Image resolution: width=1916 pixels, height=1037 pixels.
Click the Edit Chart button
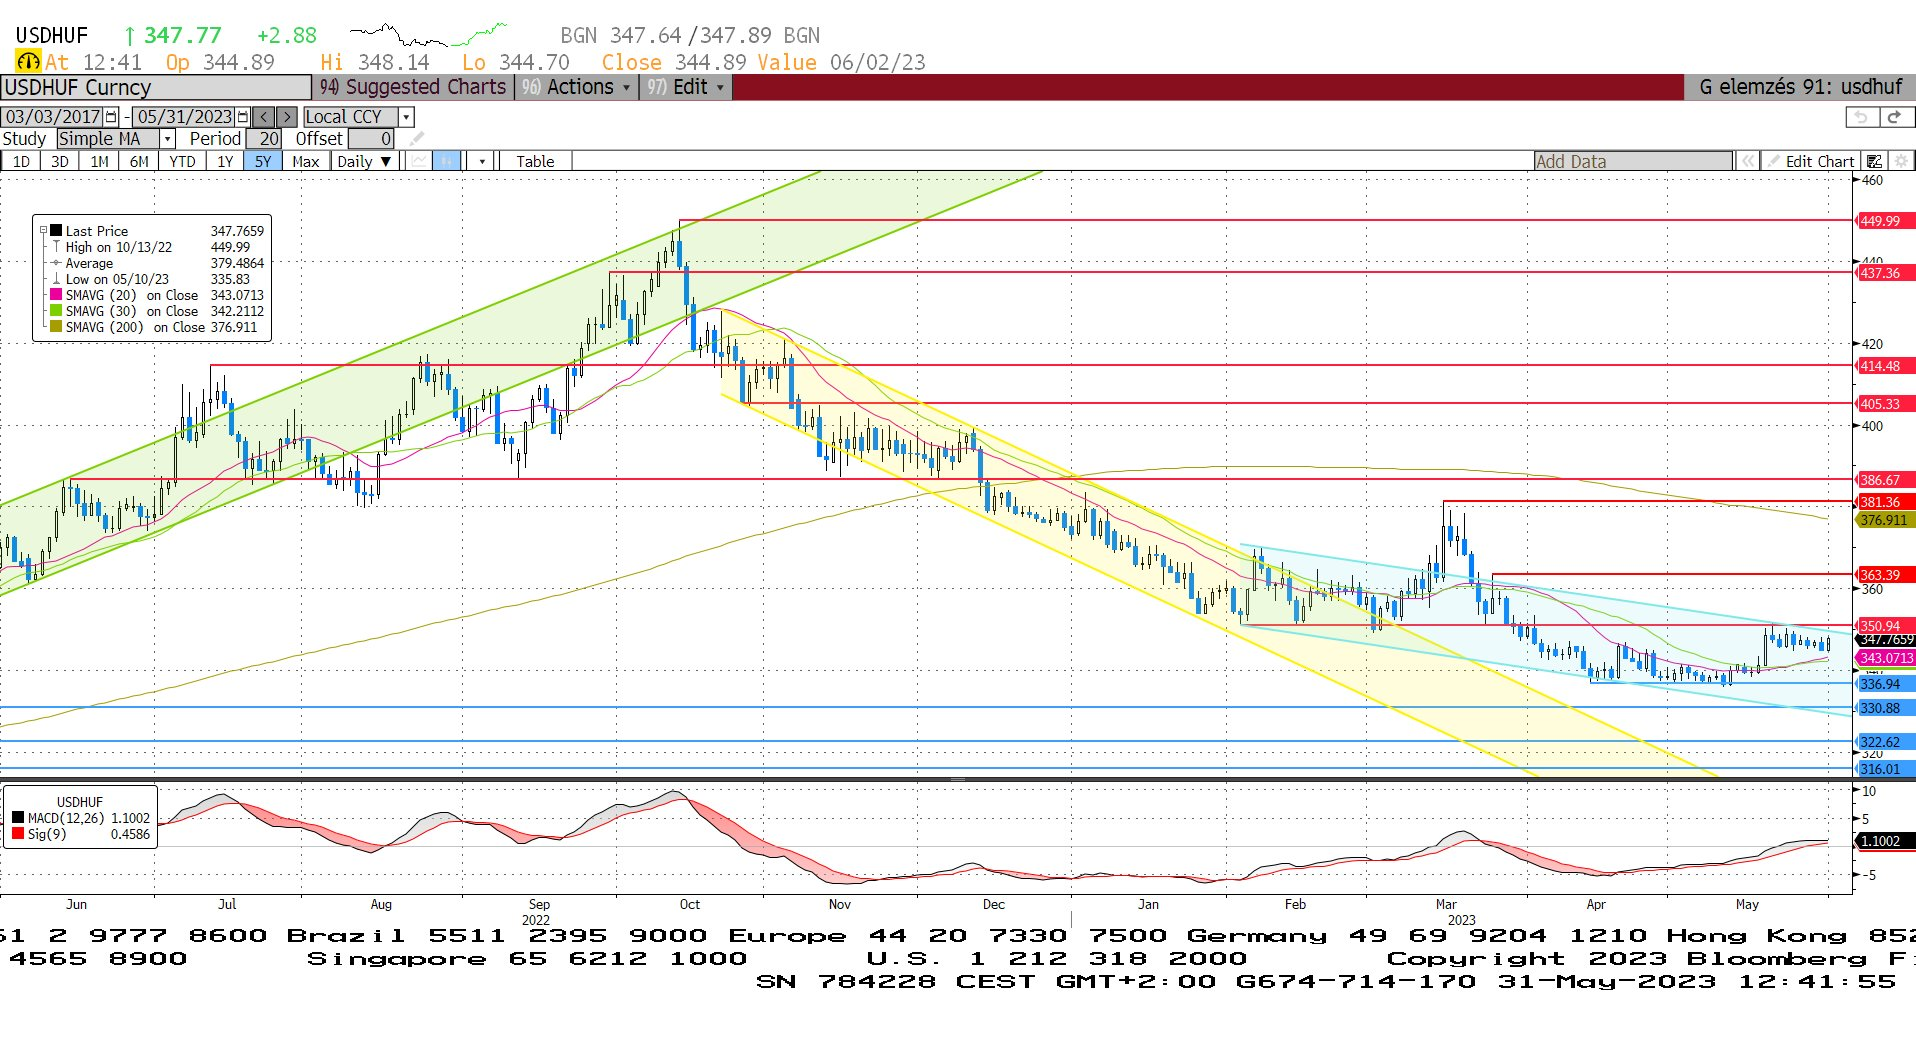tap(1811, 161)
